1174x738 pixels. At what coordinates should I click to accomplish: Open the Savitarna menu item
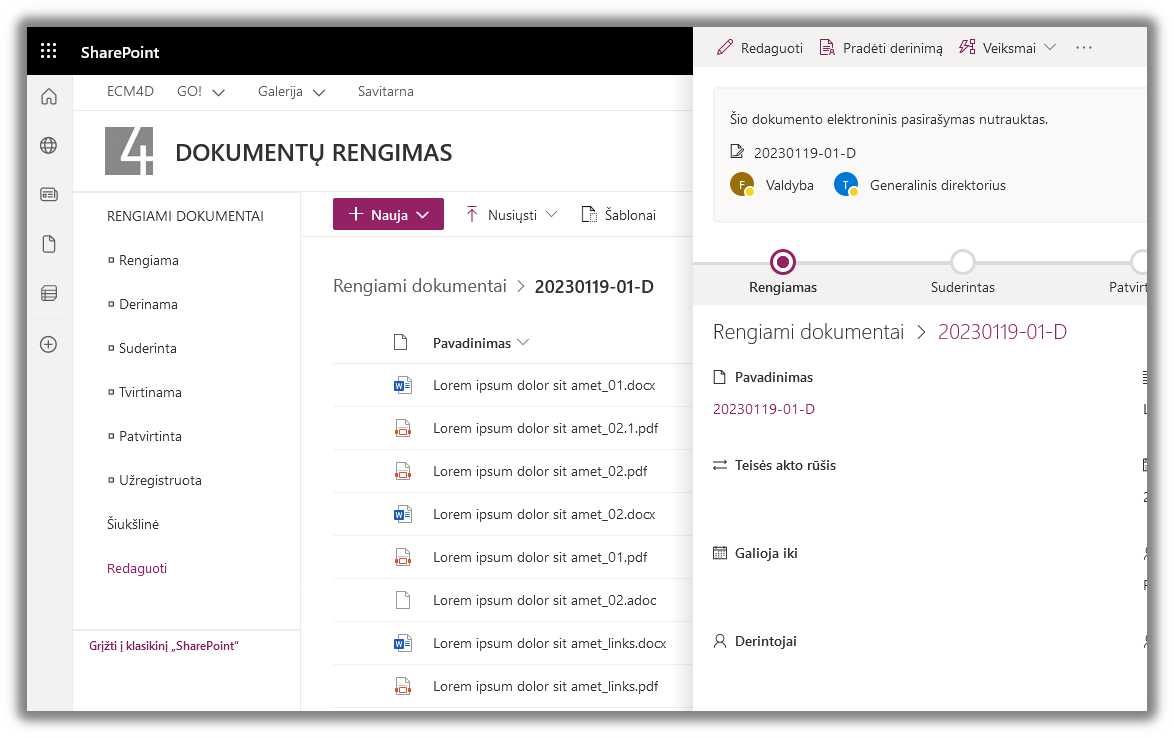(385, 92)
